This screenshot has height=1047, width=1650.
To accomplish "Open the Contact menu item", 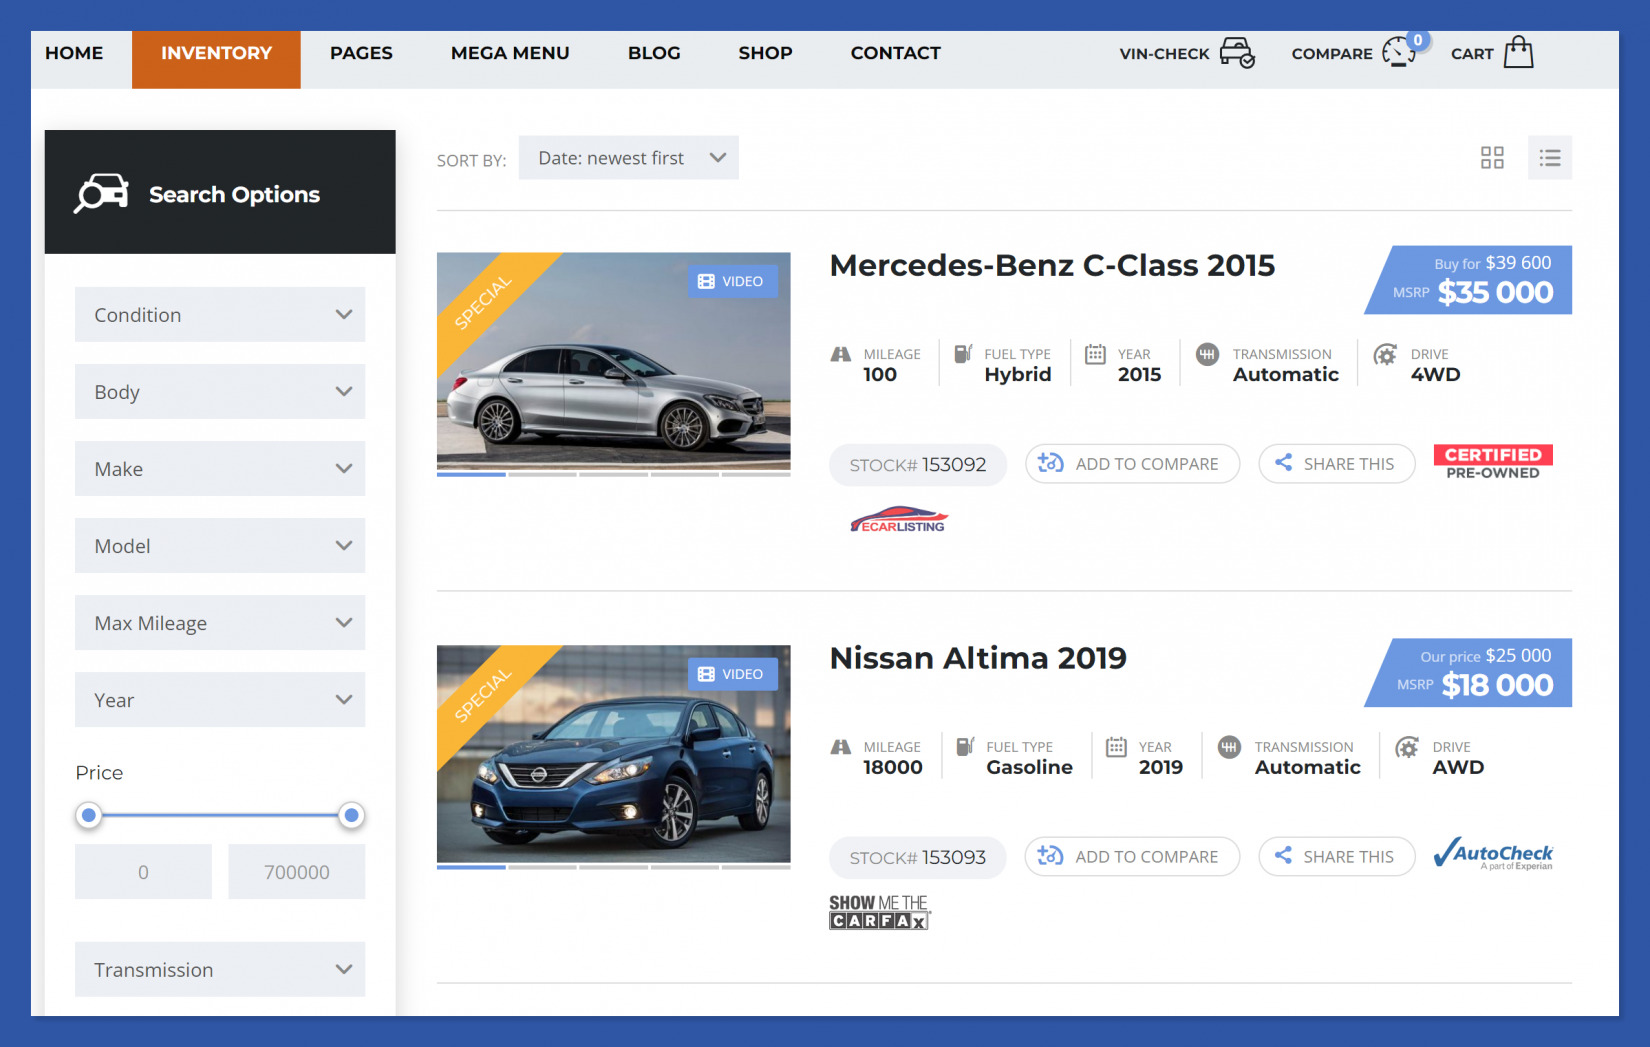I will coord(895,53).
